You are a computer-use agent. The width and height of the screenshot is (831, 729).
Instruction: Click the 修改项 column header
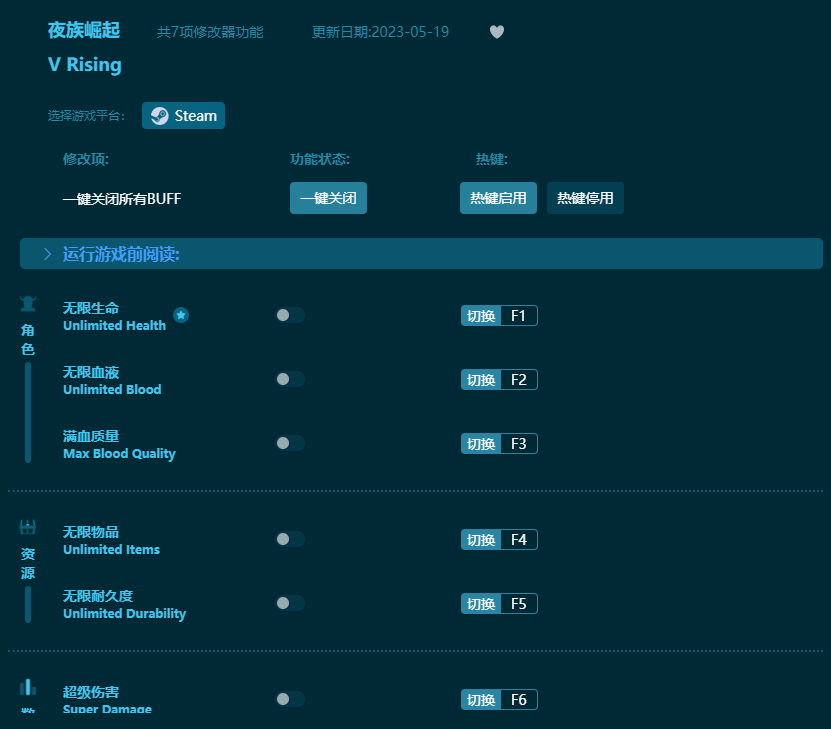pos(86,159)
